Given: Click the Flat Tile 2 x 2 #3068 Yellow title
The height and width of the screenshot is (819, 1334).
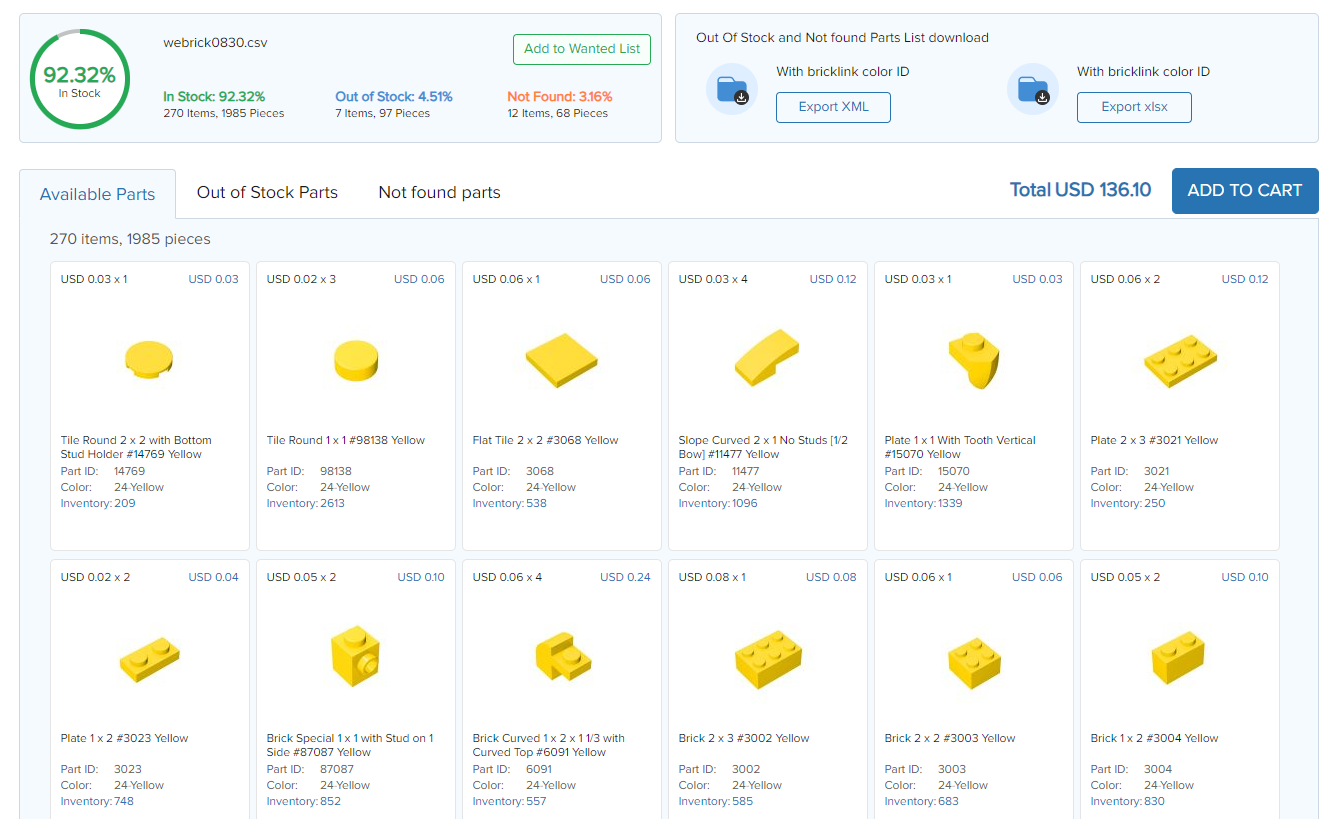Looking at the screenshot, I should click(546, 440).
